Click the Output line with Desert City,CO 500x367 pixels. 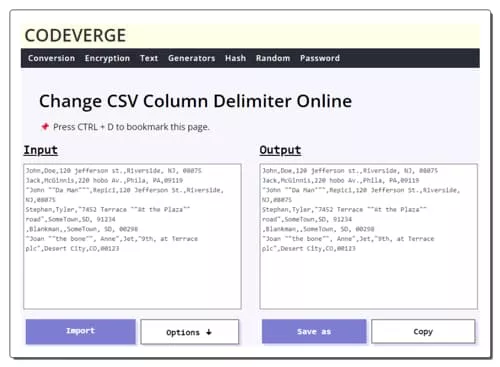click(x=309, y=249)
